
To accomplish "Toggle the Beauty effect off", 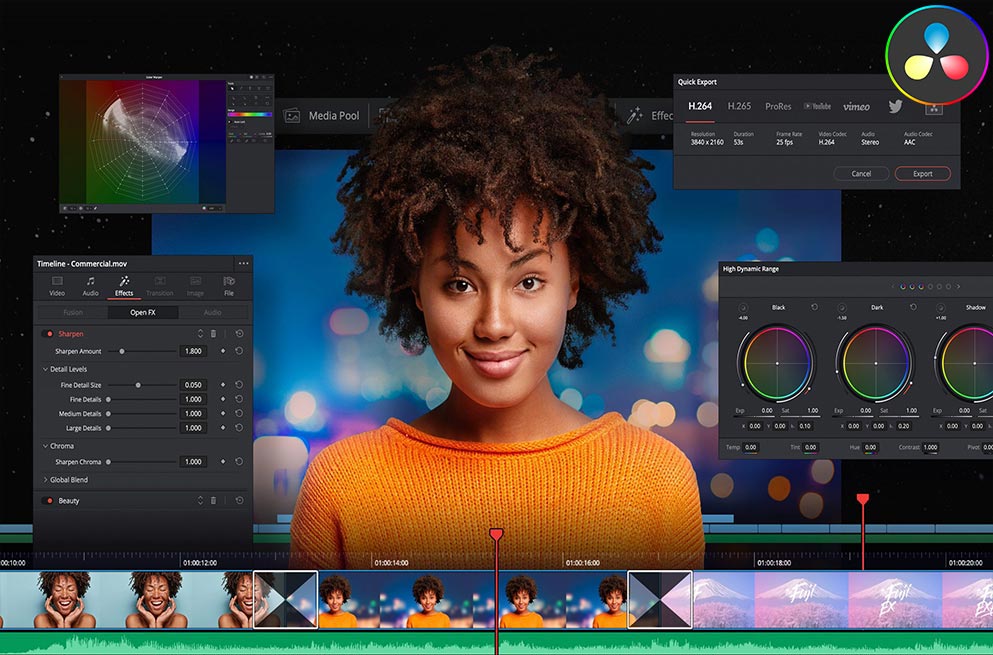I will point(47,500).
